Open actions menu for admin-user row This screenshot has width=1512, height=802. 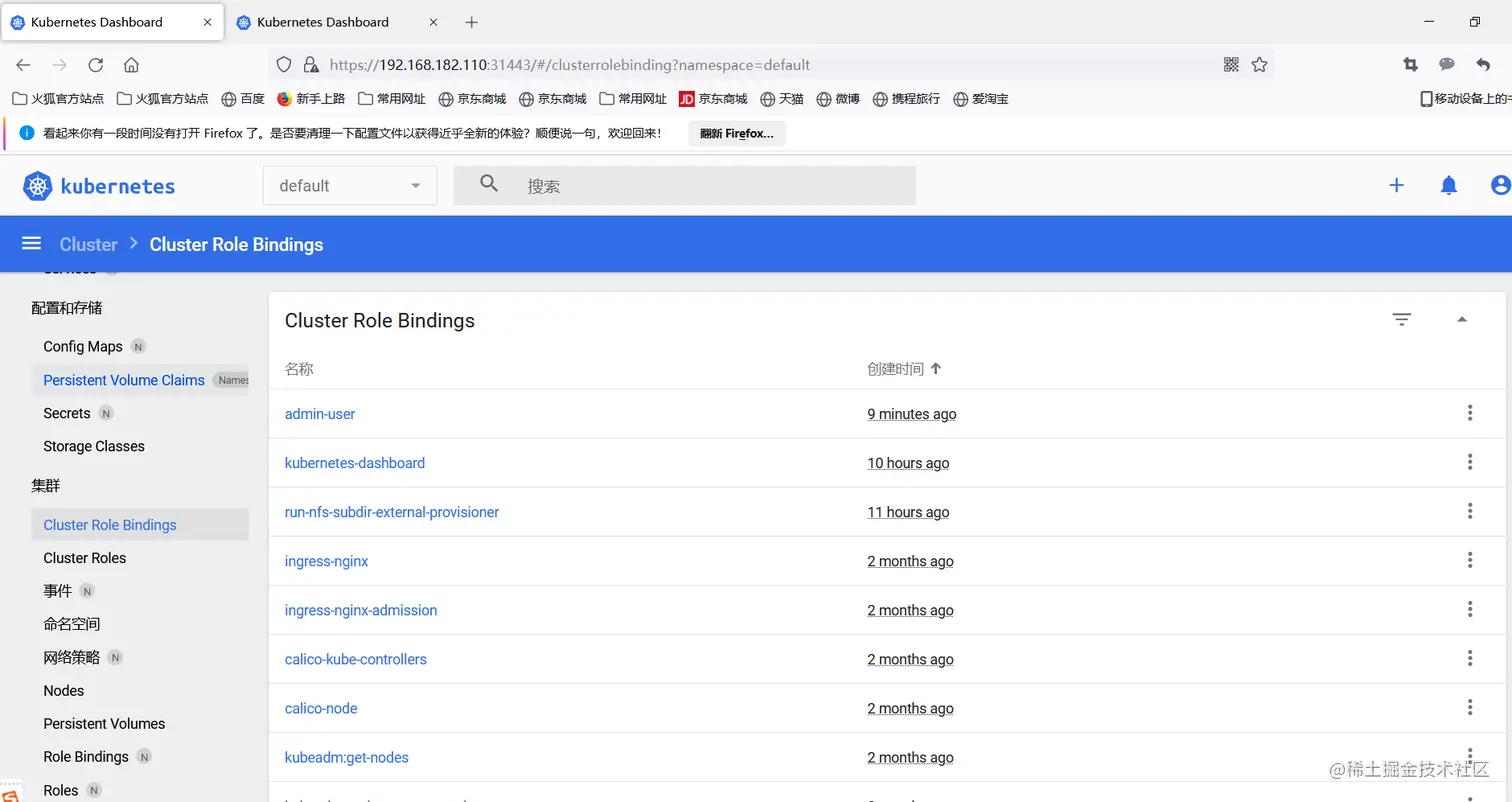coord(1470,413)
